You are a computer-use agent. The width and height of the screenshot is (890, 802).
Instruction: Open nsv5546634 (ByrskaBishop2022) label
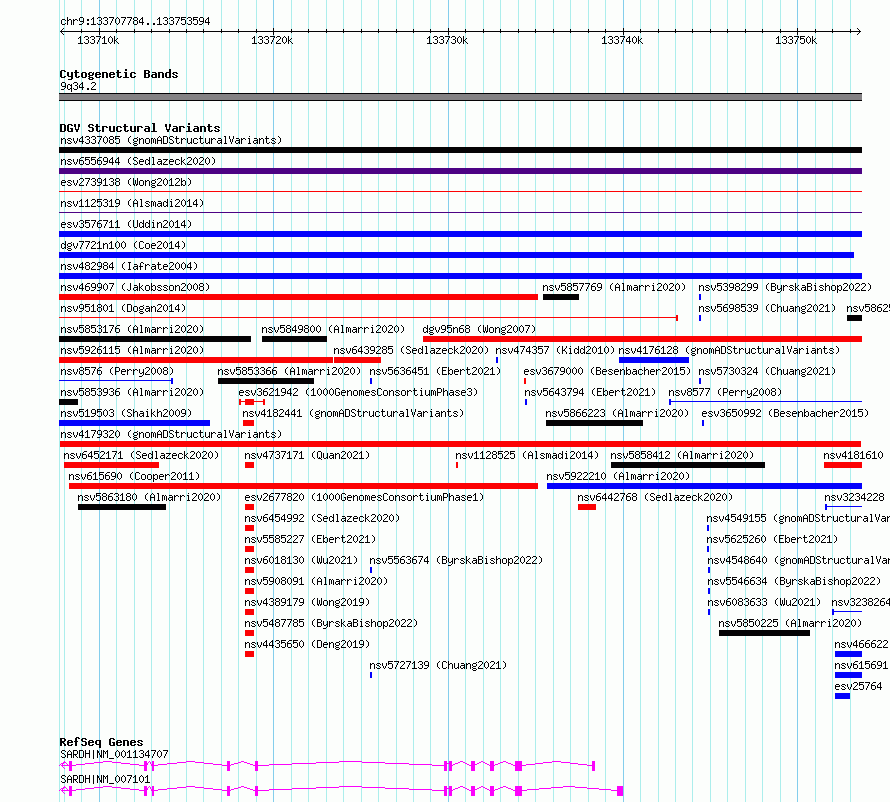click(794, 581)
